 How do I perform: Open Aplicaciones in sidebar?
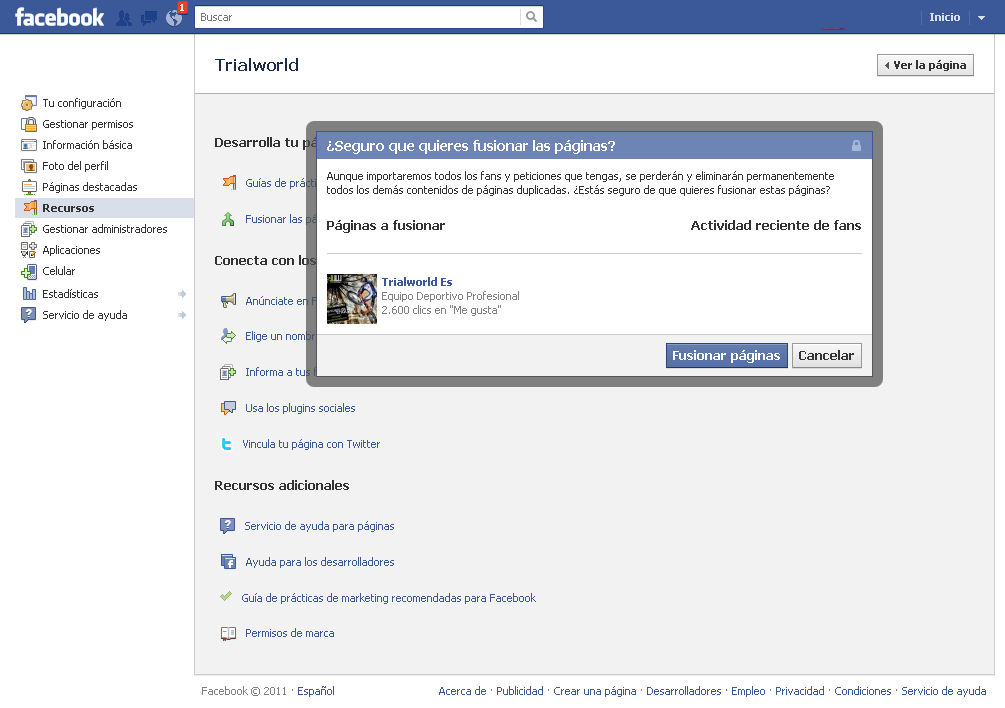click(71, 250)
